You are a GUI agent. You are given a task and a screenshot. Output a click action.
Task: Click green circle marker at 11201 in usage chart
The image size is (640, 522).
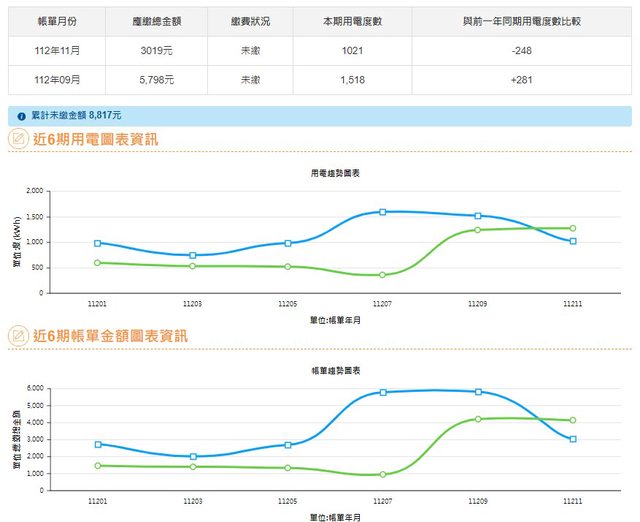(x=97, y=263)
